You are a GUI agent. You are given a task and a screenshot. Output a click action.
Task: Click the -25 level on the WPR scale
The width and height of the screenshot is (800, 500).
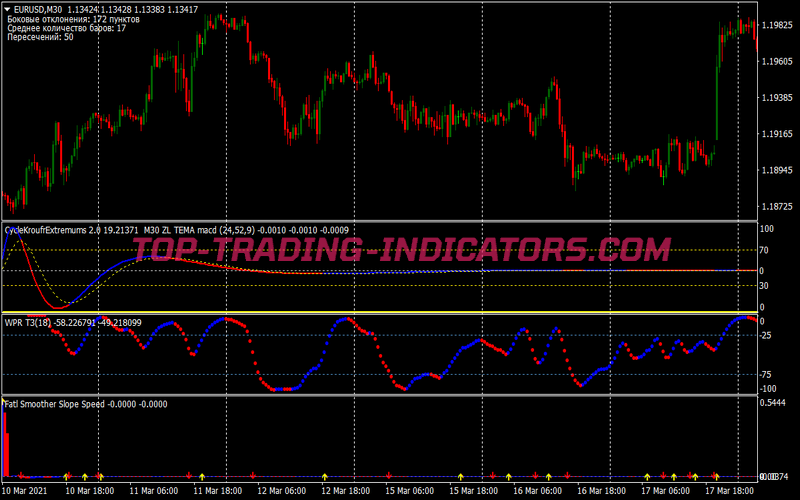pyautogui.click(x=765, y=335)
